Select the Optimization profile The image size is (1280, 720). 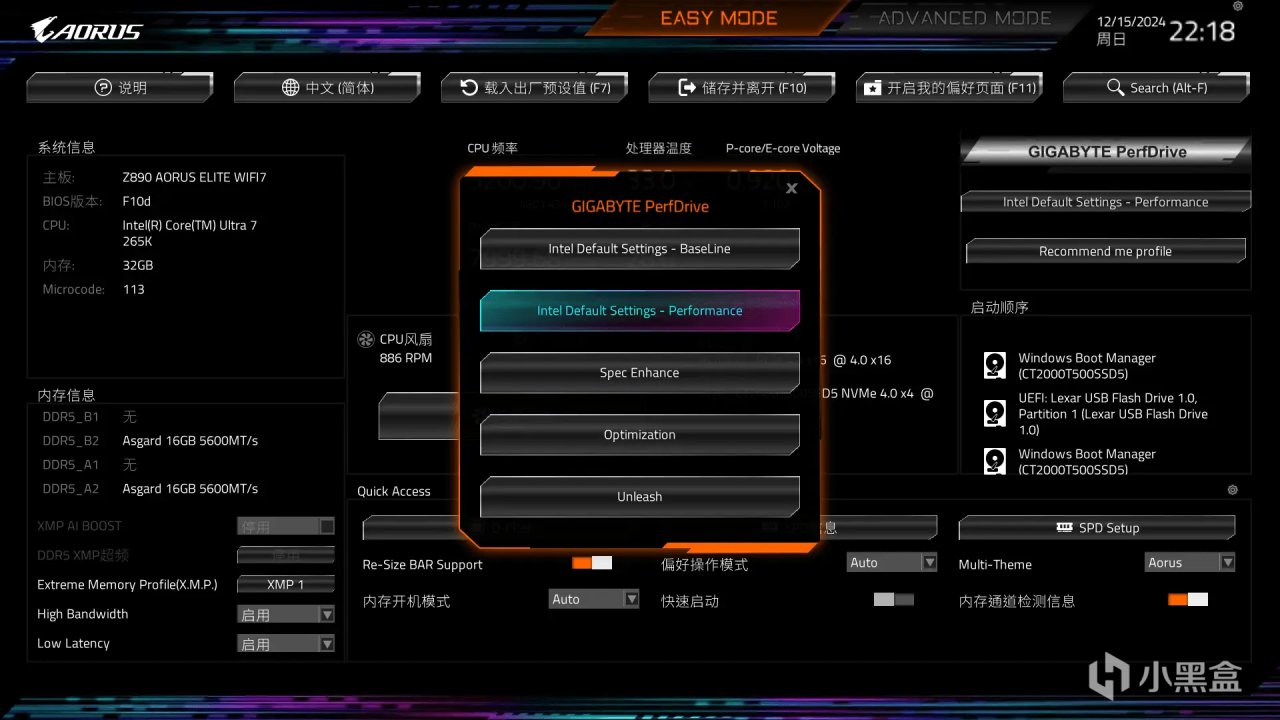pos(640,435)
